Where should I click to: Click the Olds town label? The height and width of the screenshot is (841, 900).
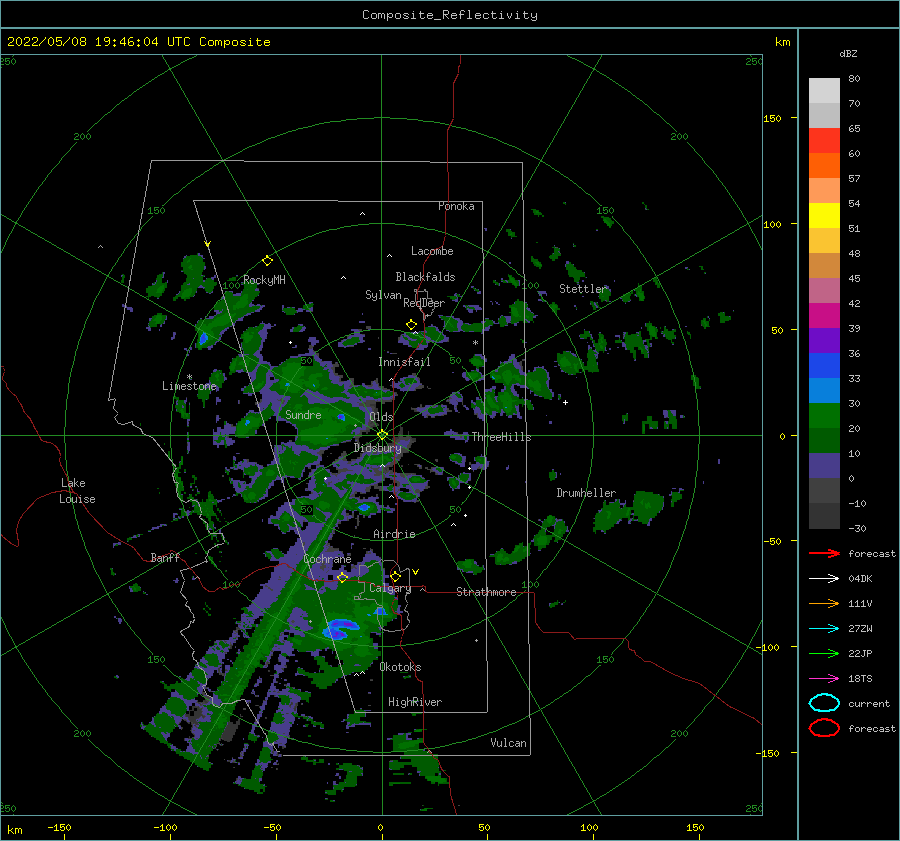tap(381, 417)
